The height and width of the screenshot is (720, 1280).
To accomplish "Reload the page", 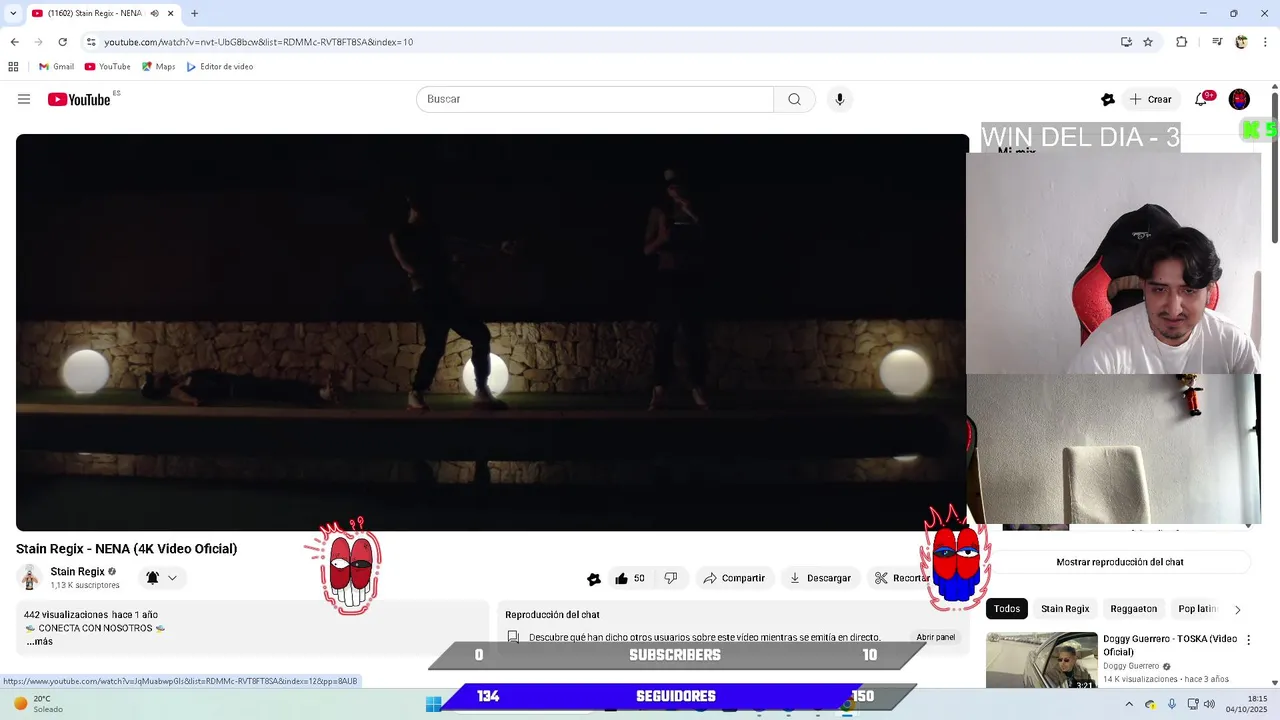I will (62, 42).
